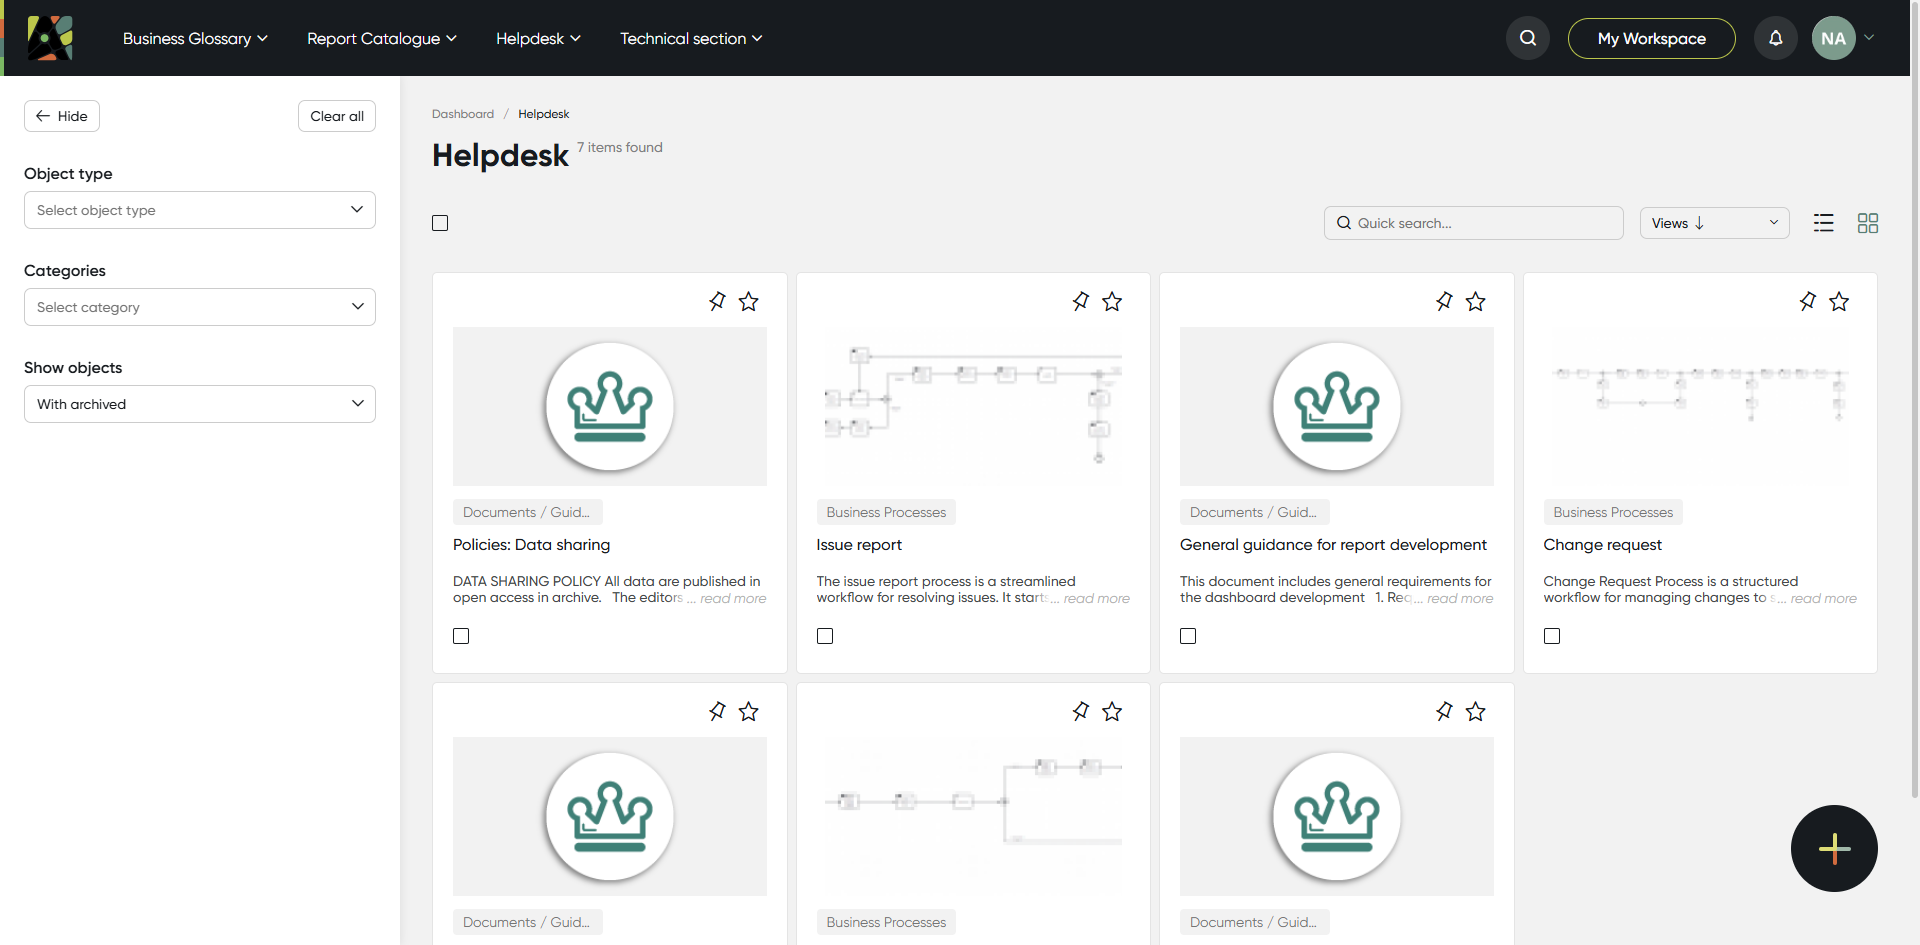1920x945 pixels.
Task: Click the floating plus add button
Action: [x=1834, y=848]
